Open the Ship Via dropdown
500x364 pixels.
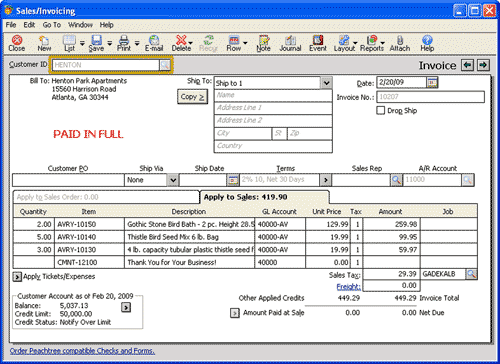[x=173, y=180]
